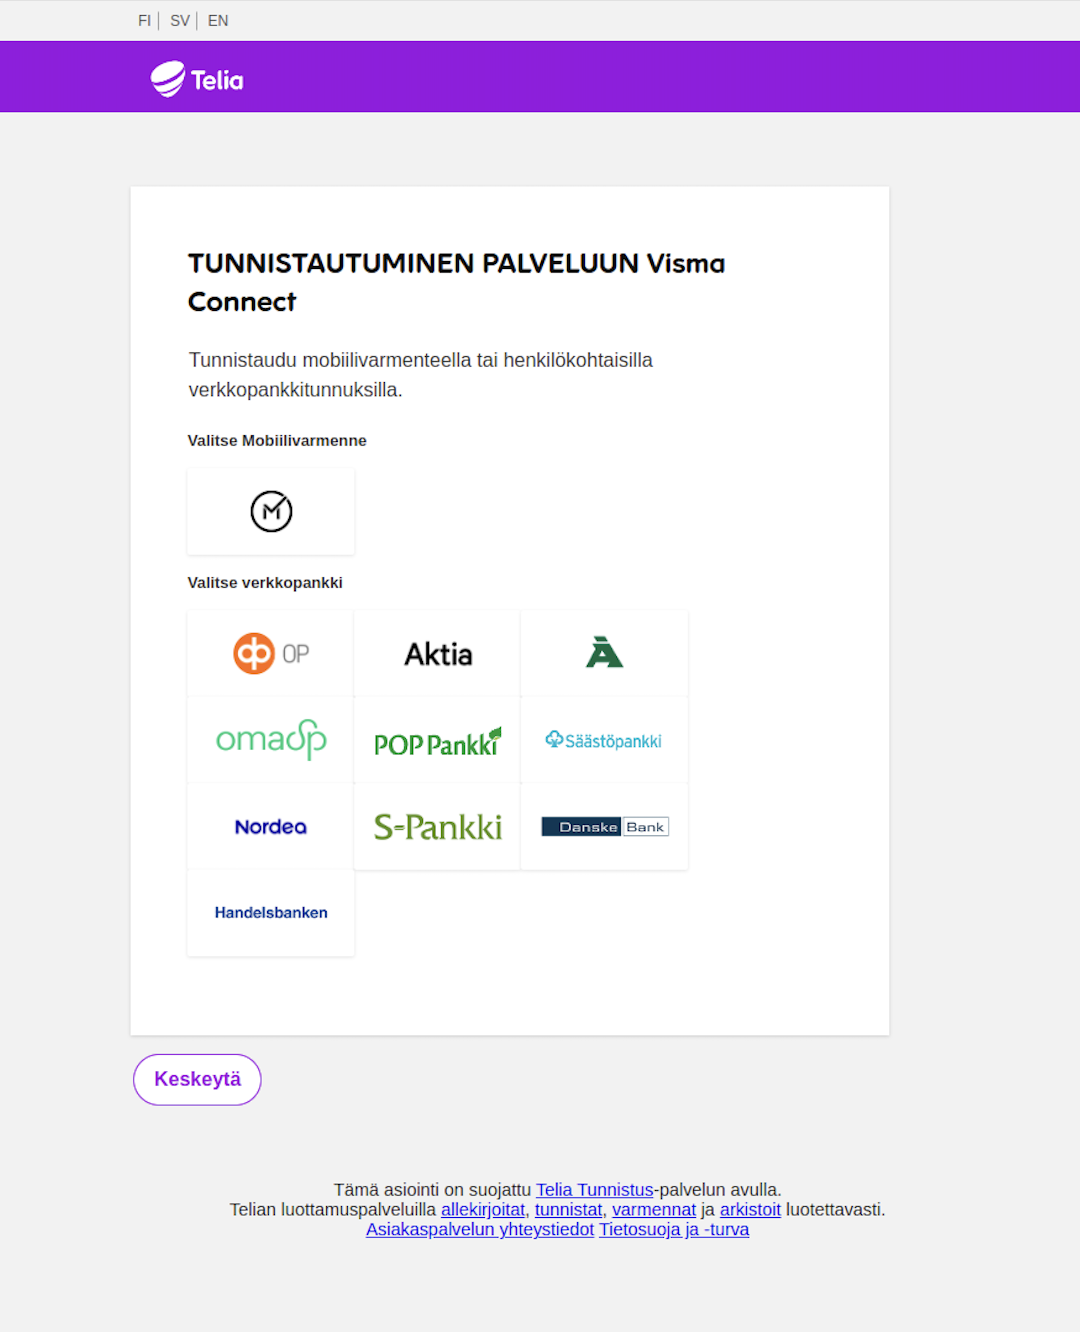1080x1332 pixels.
Task: Open the Telia Tunnistus link
Action: click(x=594, y=1190)
